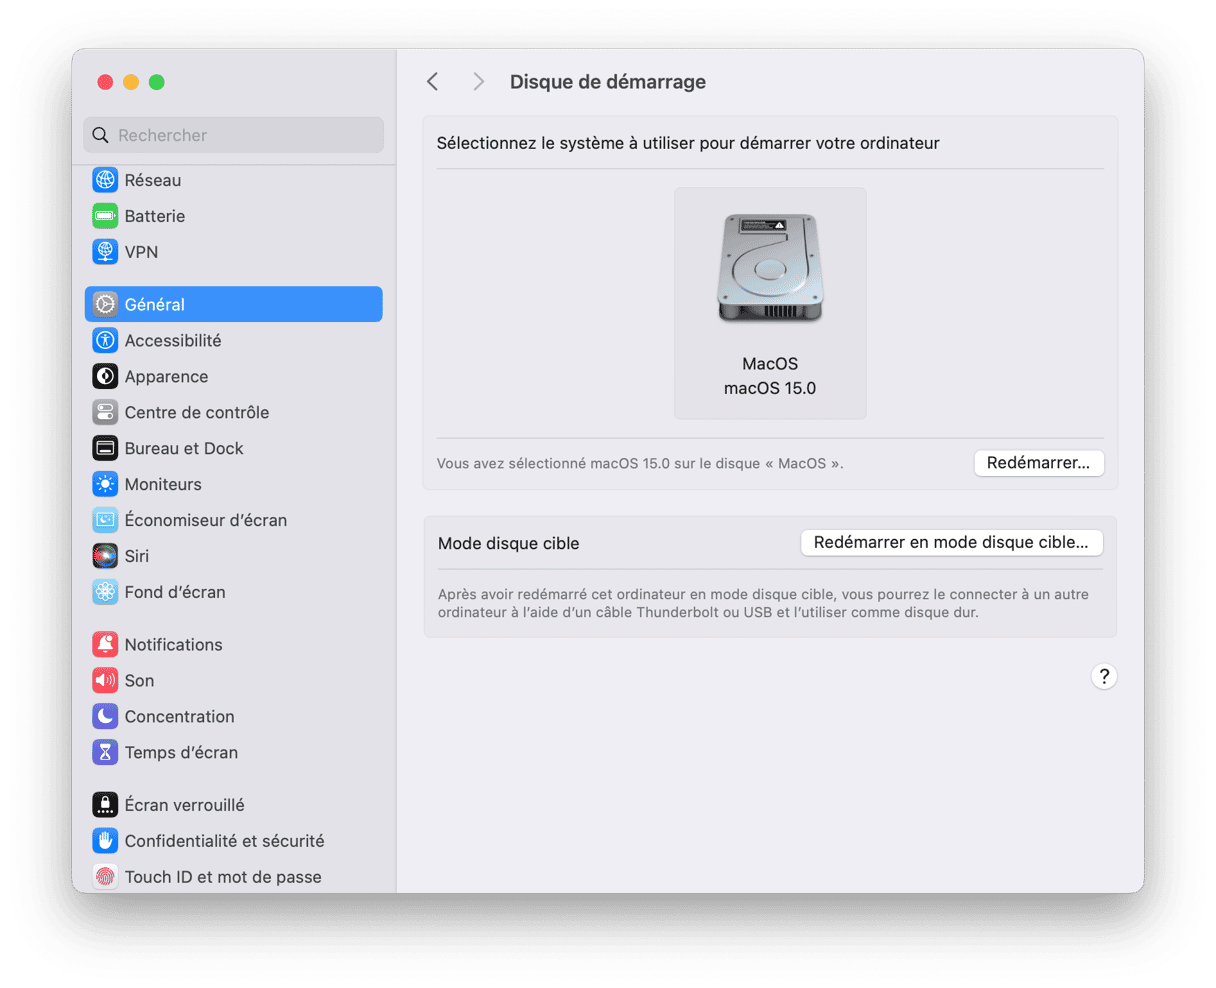This screenshot has height=988, width=1216.
Task: Click the Son speaker icon
Action: [x=105, y=680]
